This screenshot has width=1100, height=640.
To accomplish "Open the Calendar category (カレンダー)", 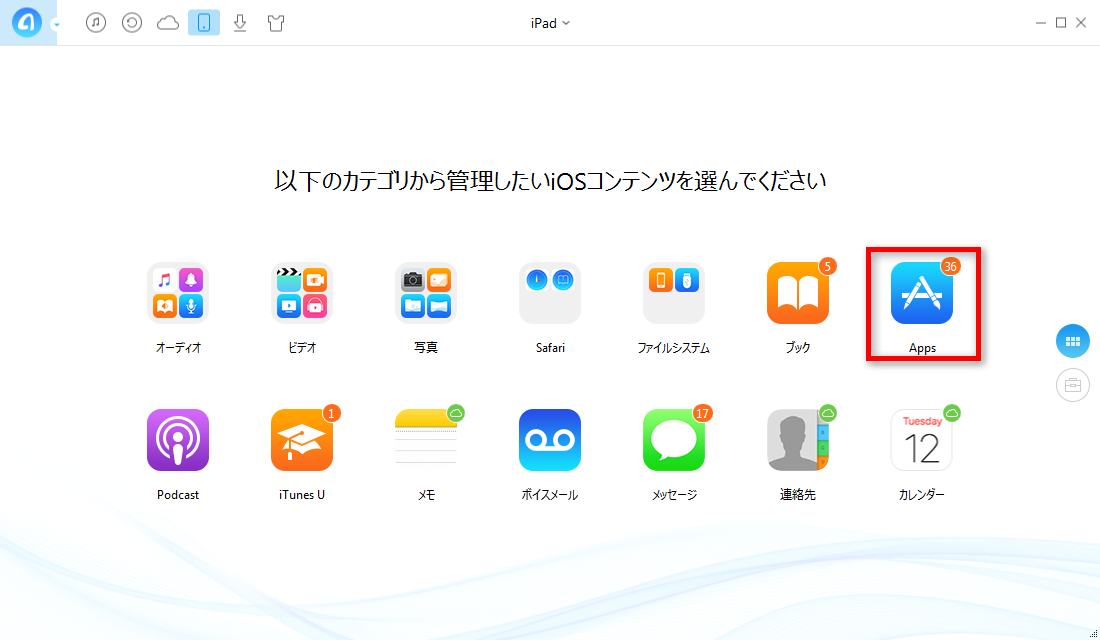I will click(922, 440).
